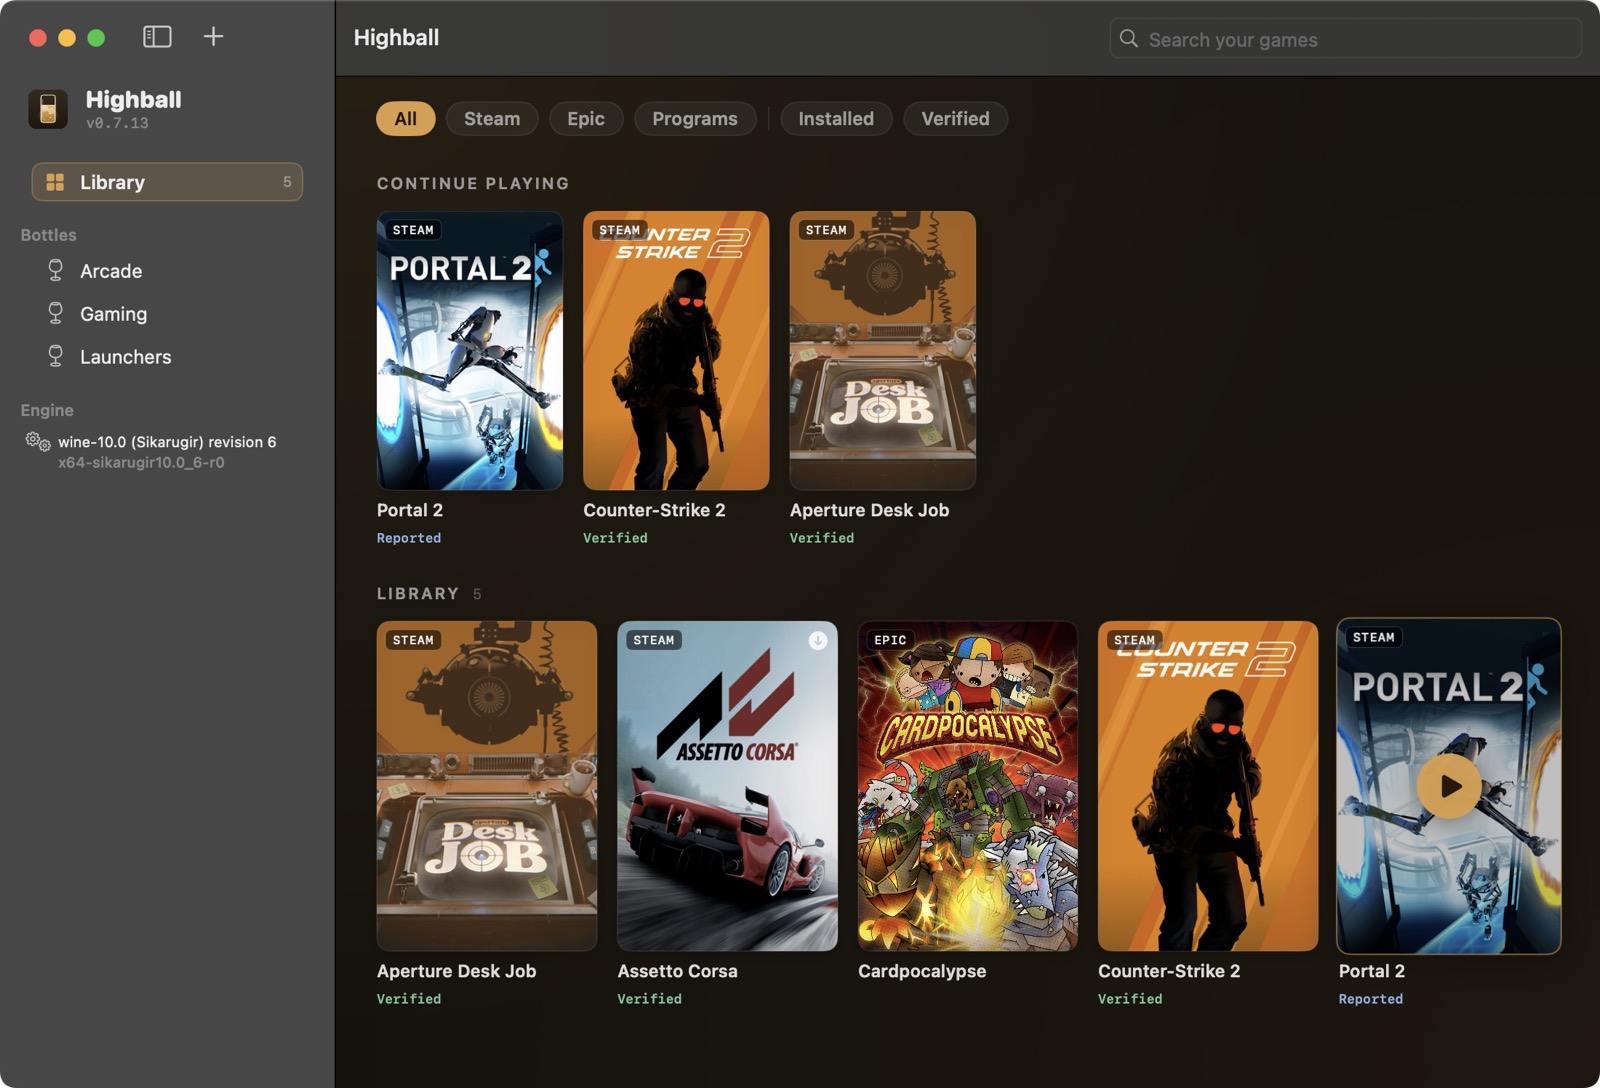Open Aperture Desk Job cover in Library
Viewport: 1600px width, 1088px height.
(487, 786)
